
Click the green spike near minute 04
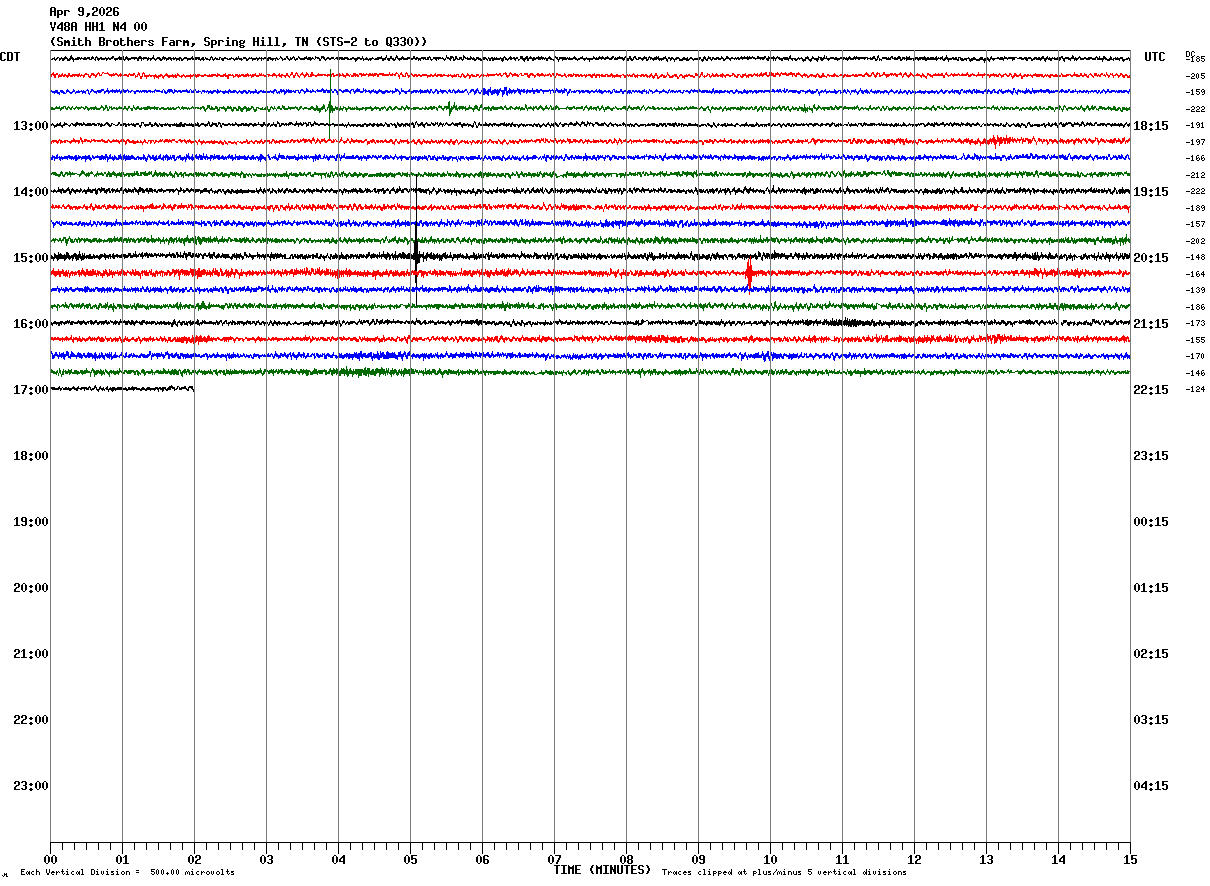coord(330,106)
